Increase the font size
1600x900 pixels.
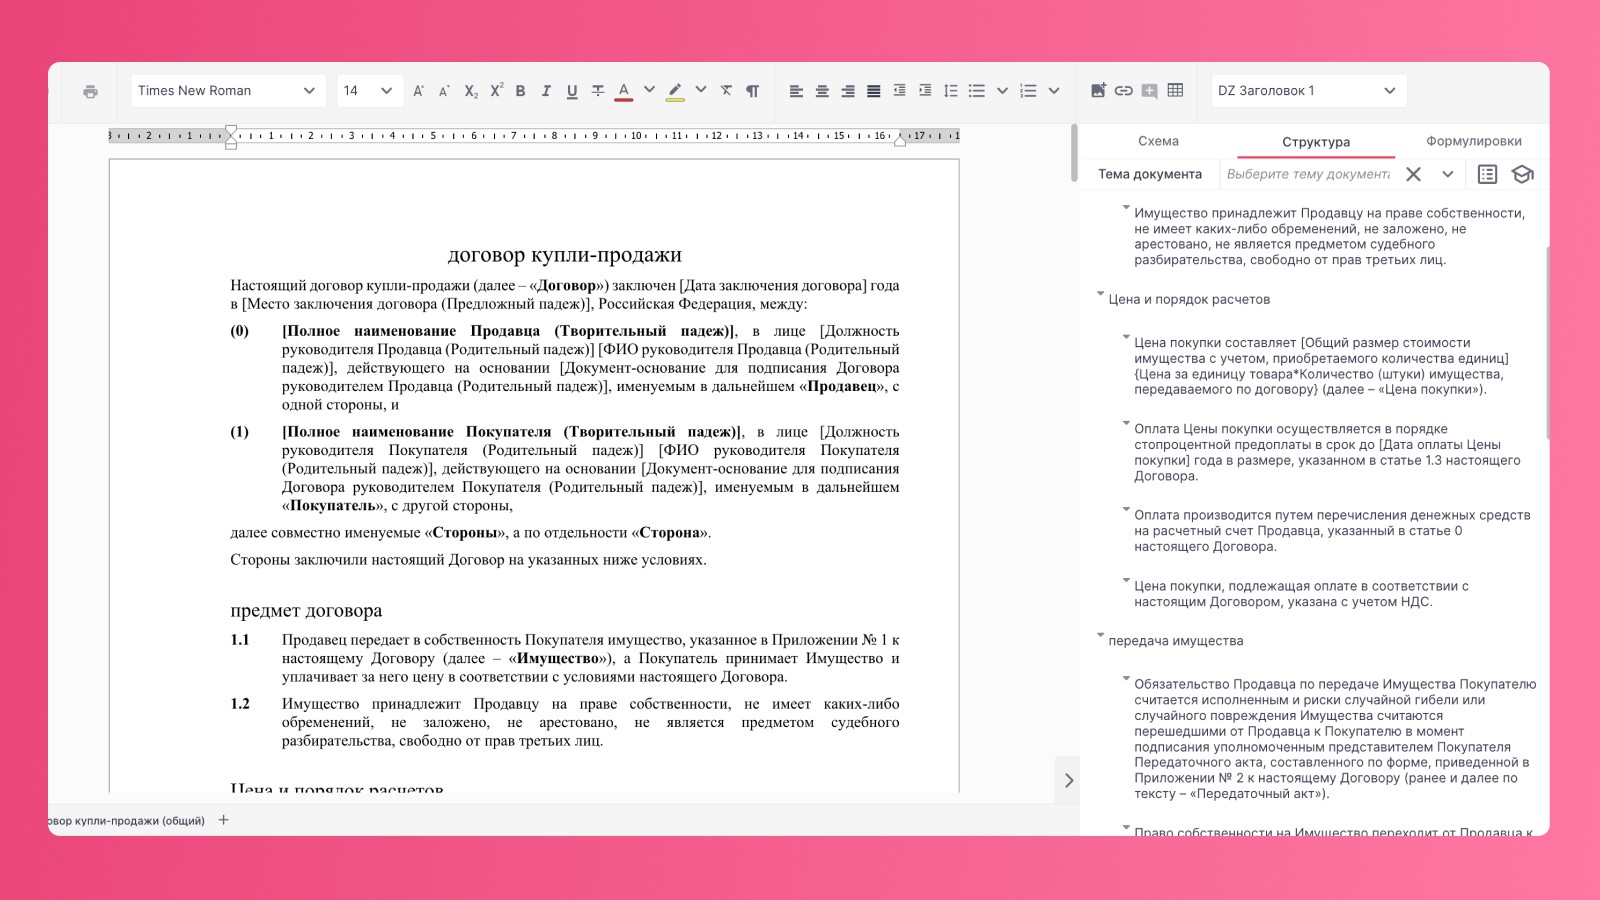click(x=418, y=91)
